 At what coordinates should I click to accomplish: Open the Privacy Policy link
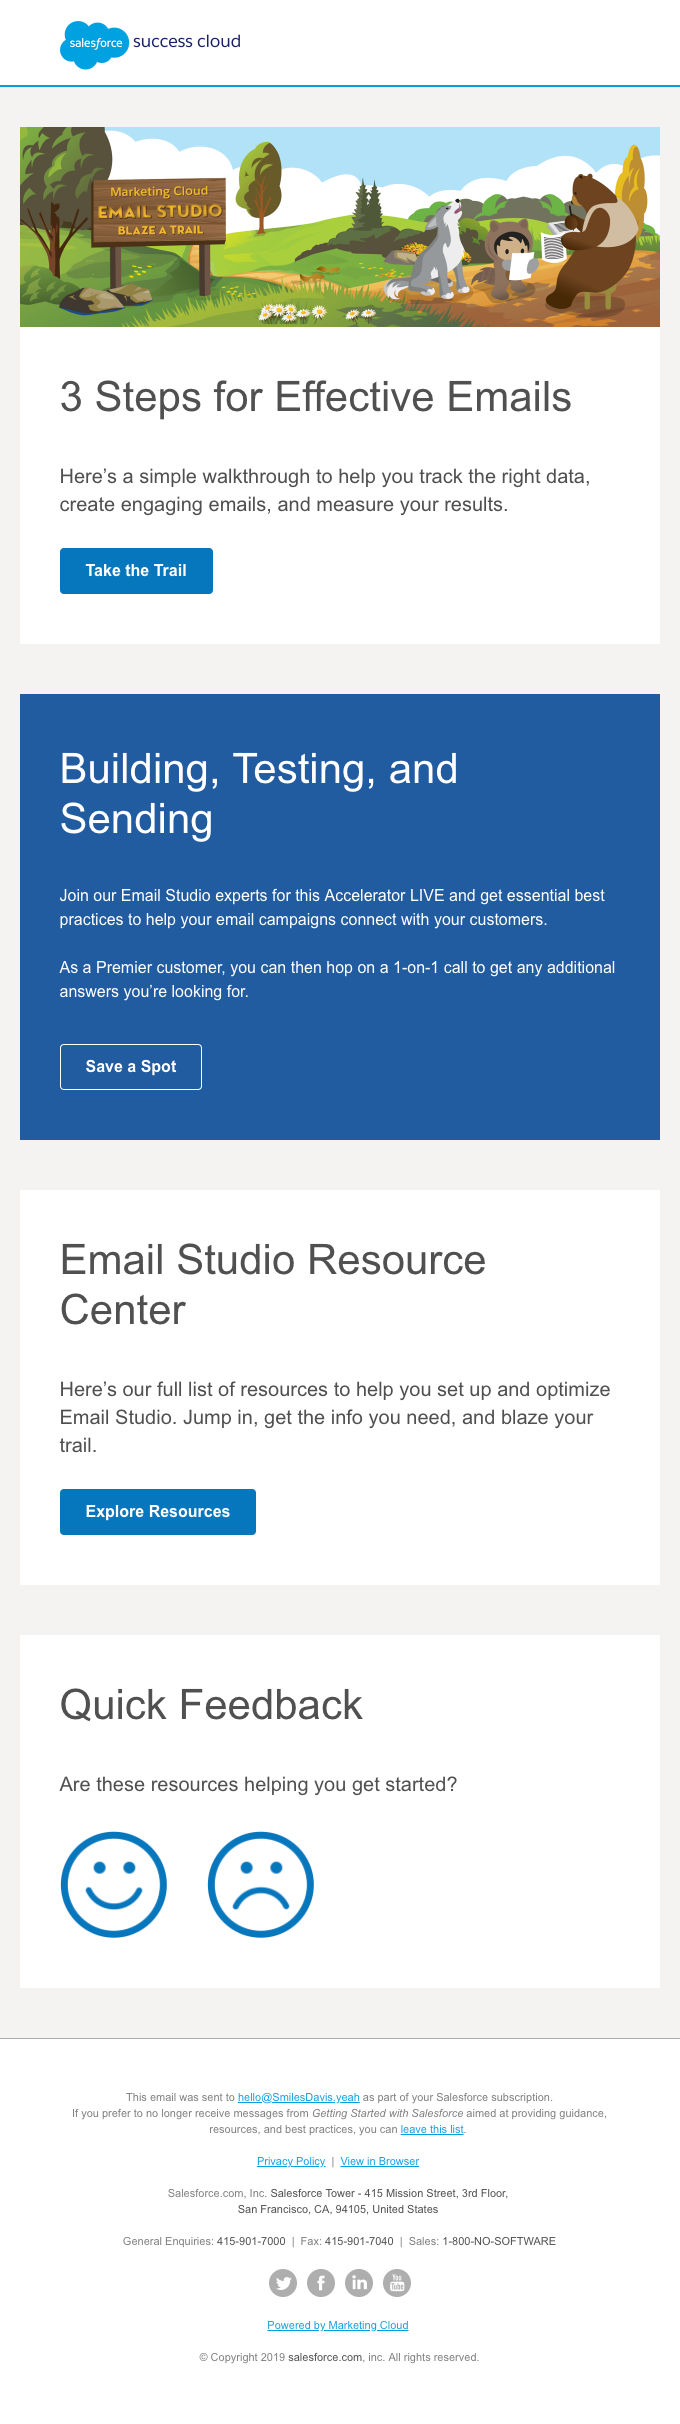click(291, 2161)
